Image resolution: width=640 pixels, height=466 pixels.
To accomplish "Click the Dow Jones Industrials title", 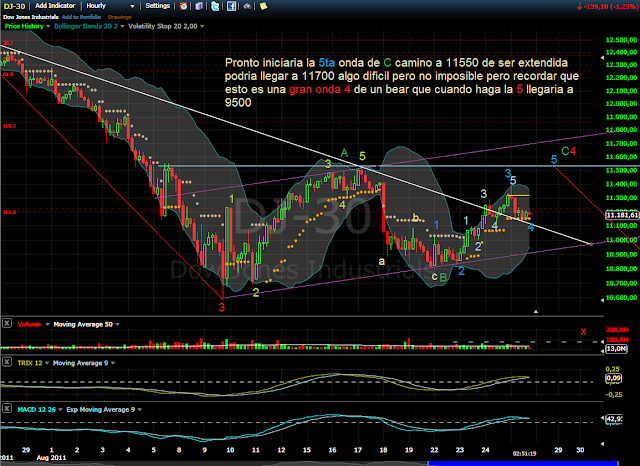I will [x=31, y=17].
